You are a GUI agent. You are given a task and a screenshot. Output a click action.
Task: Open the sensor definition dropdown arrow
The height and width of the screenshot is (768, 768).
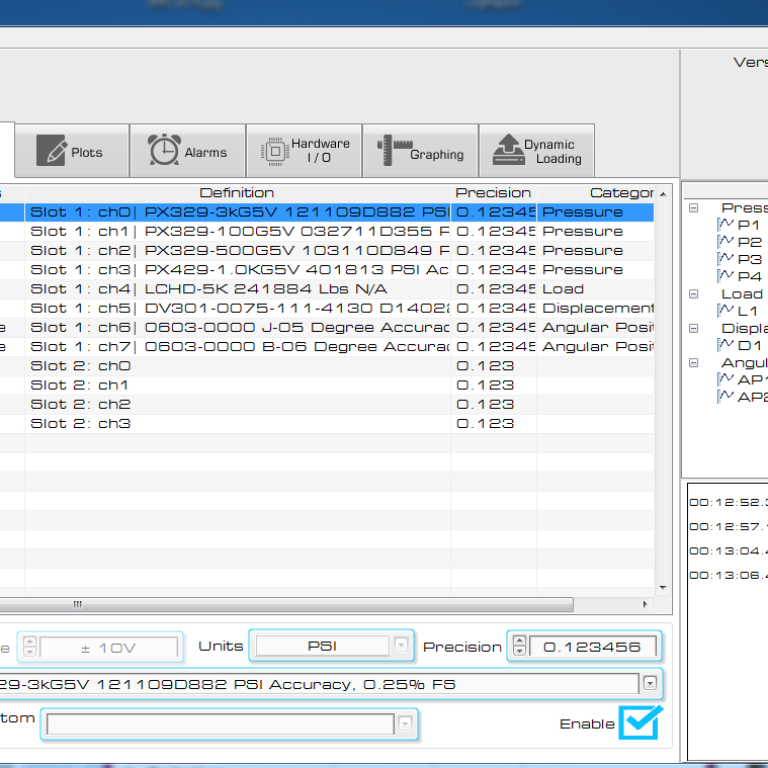tap(650, 683)
